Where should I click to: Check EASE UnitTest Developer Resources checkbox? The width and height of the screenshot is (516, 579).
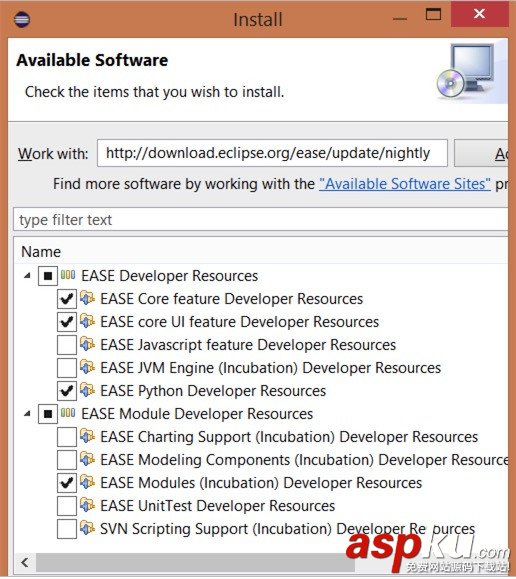67,506
